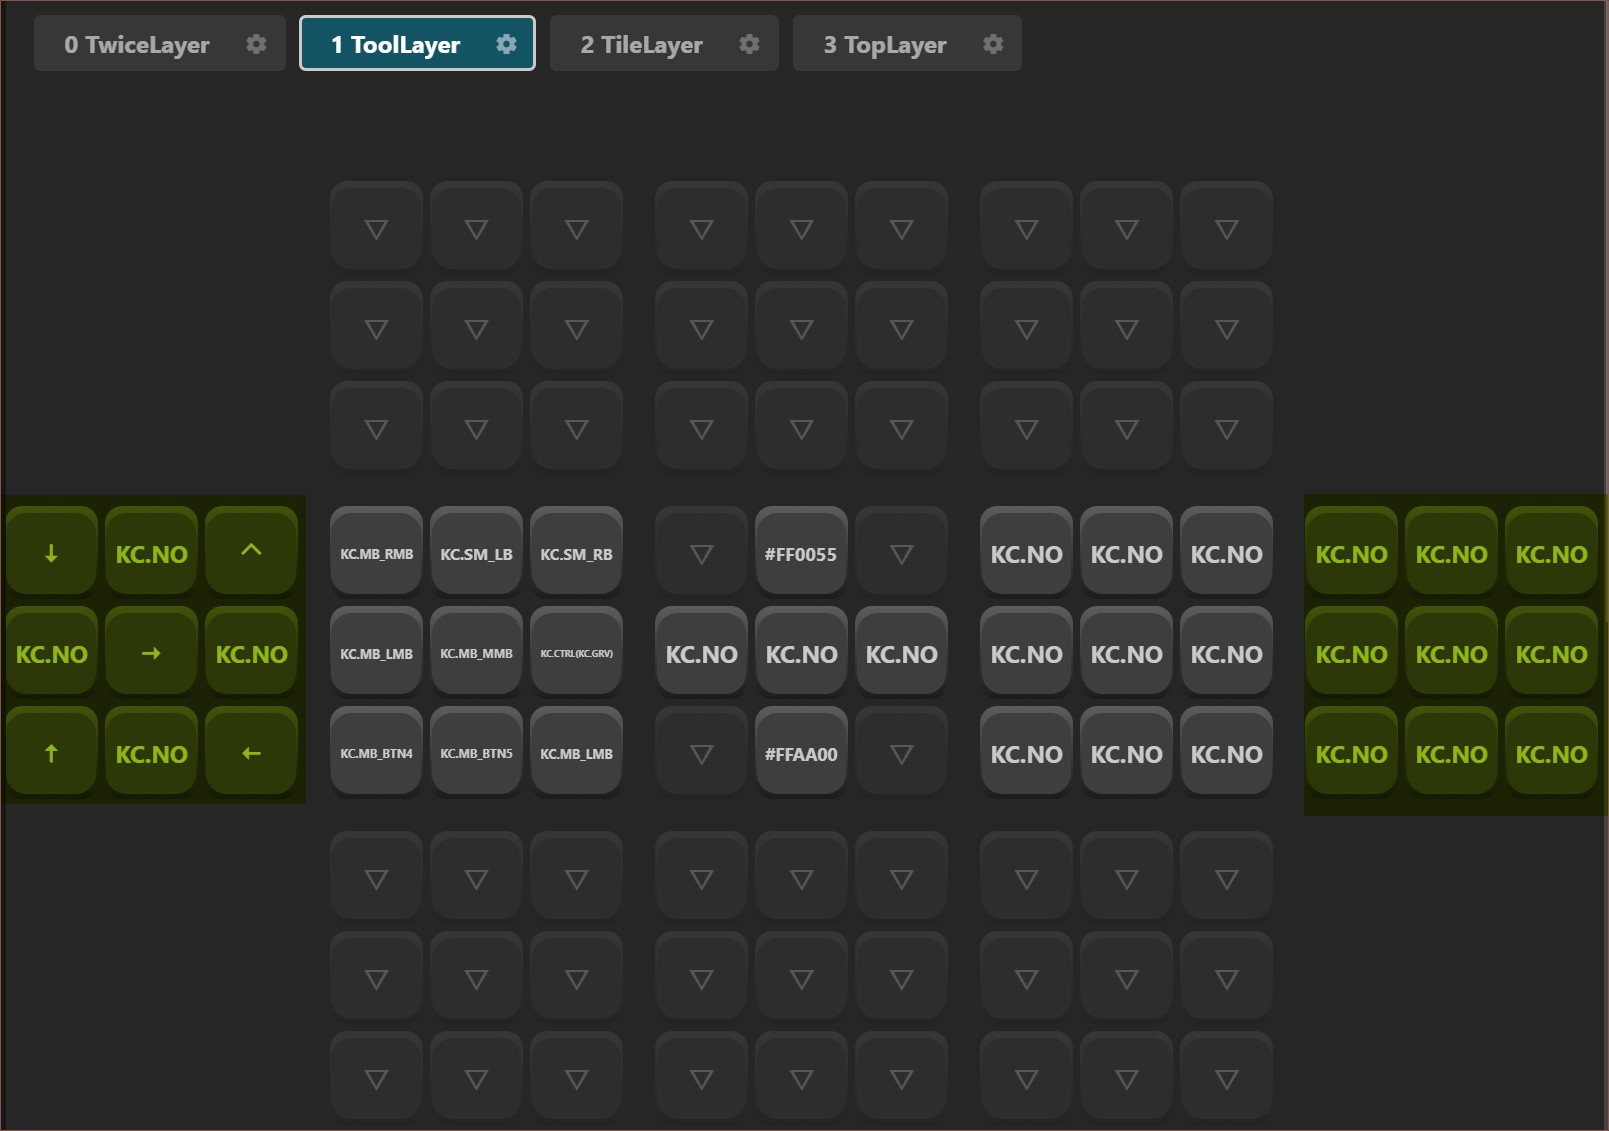Click the TileLayer gear icon
1609x1131 pixels.
tap(749, 44)
